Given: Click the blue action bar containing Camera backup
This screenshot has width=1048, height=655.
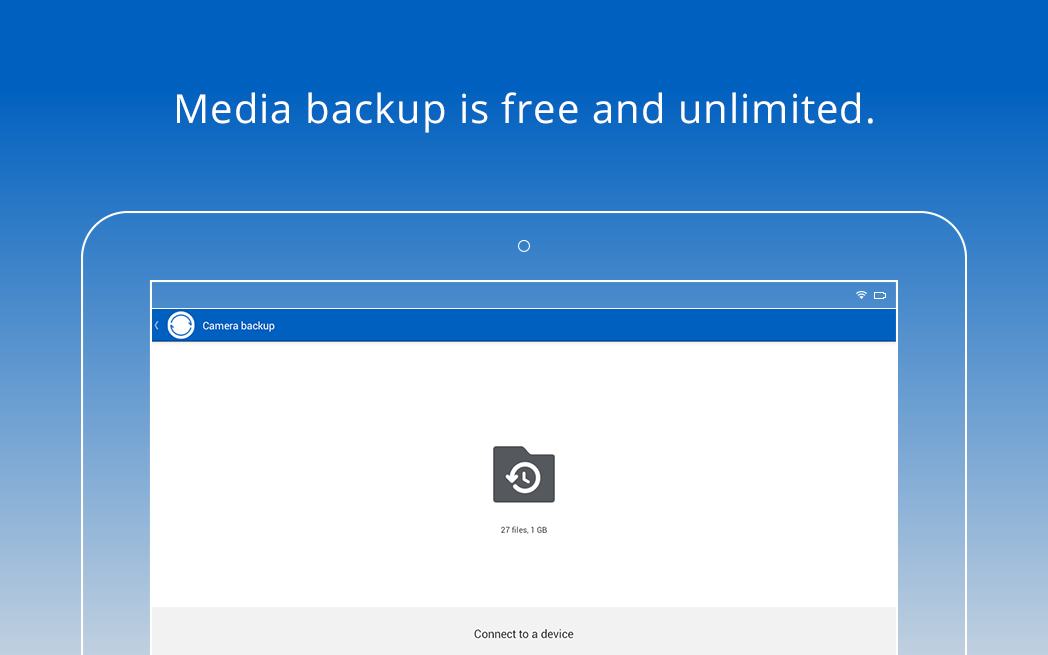Looking at the screenshot, I should (523, 325).
